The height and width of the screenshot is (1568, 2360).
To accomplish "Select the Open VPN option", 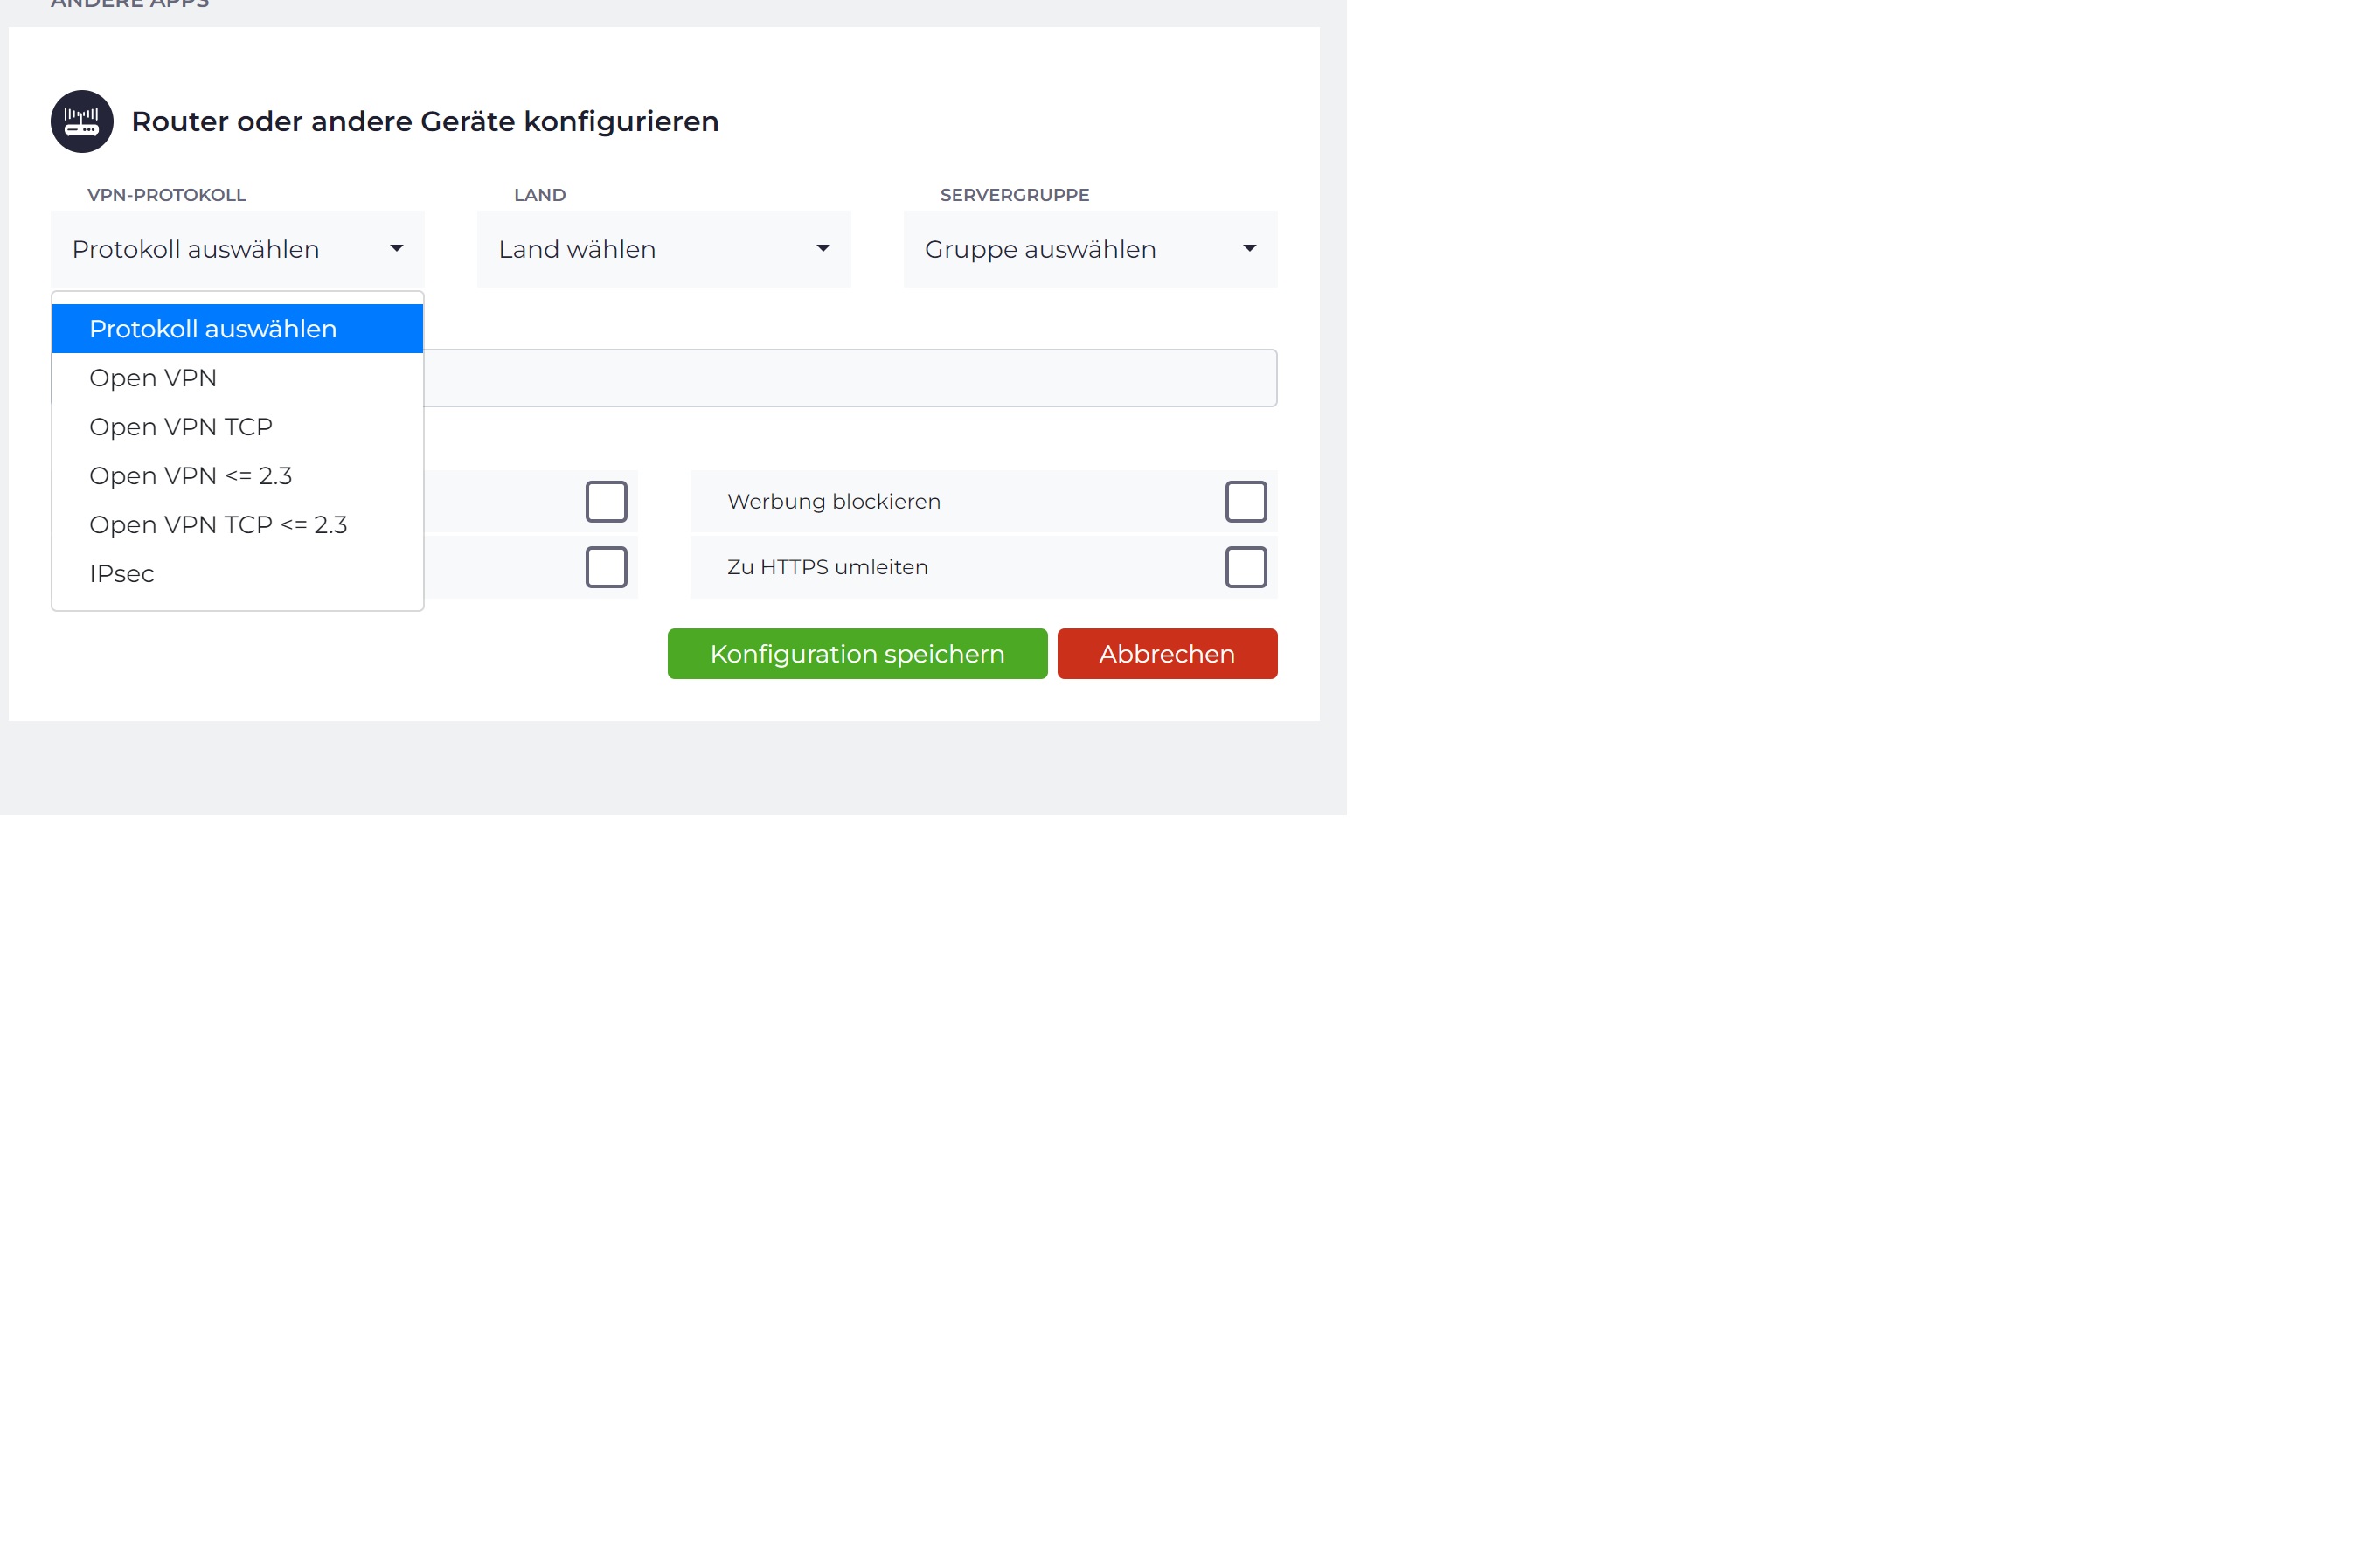I will [153, 378].
